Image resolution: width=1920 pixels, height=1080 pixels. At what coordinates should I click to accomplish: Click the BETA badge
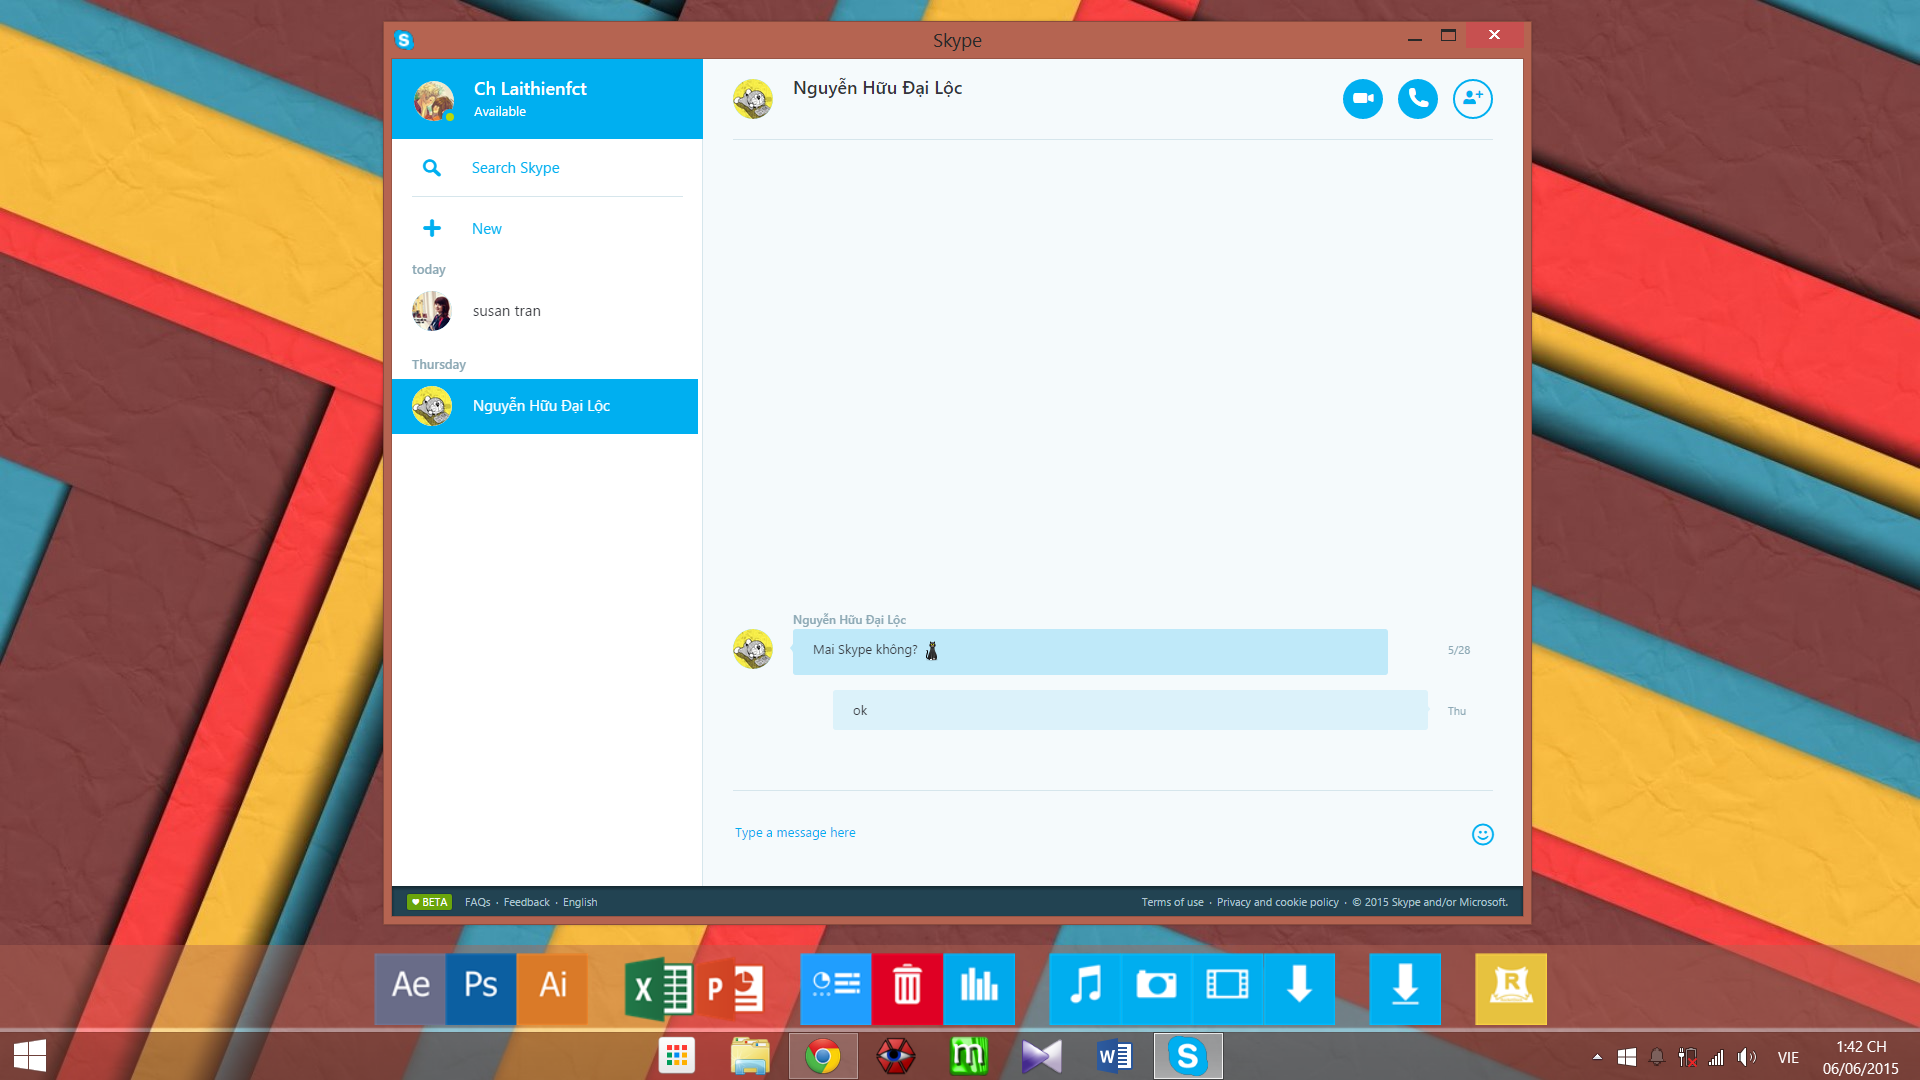pos(429,902)
